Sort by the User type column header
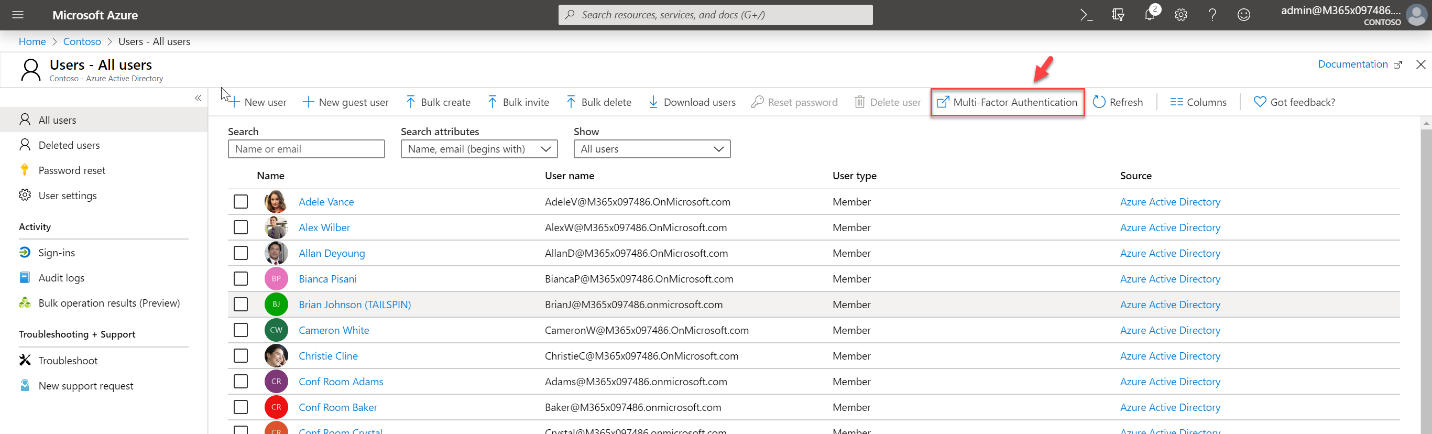The height and width of the screenshot is (434, 1432). tap(855, 176)
